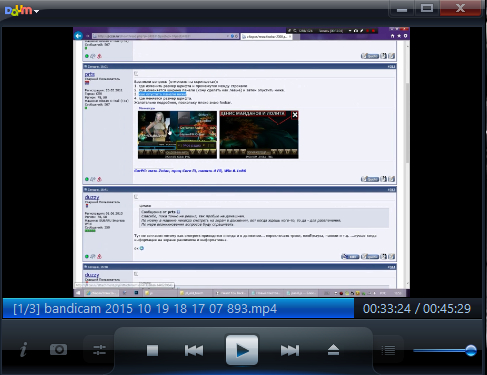
Task: Click the page scrollbar in the video
Action: (x=407, y=122)
